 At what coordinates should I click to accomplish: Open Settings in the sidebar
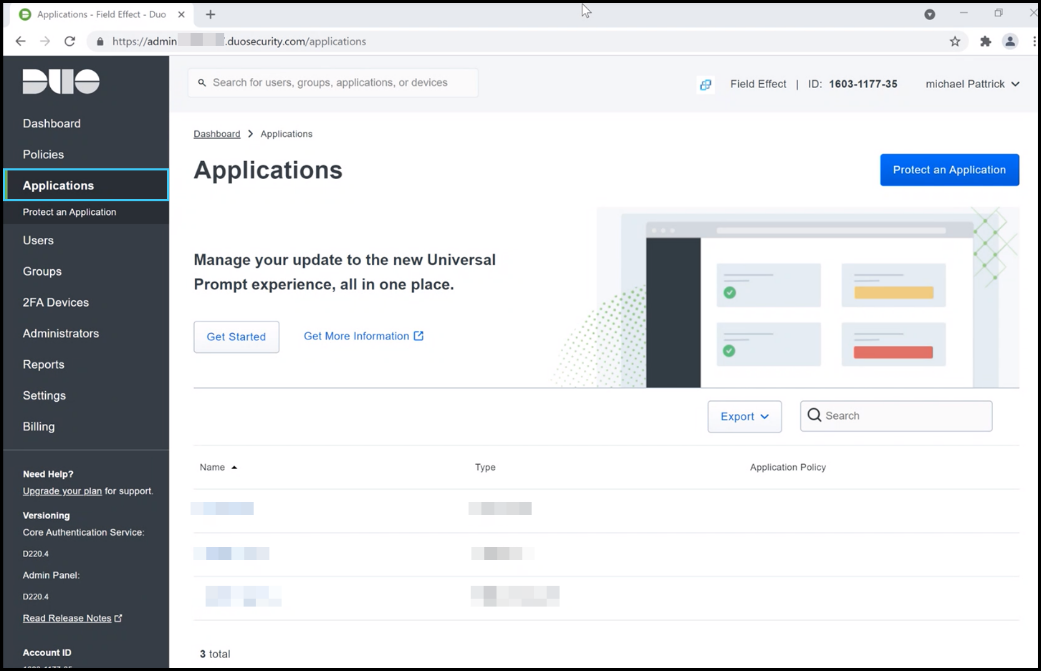coord(44,396)
